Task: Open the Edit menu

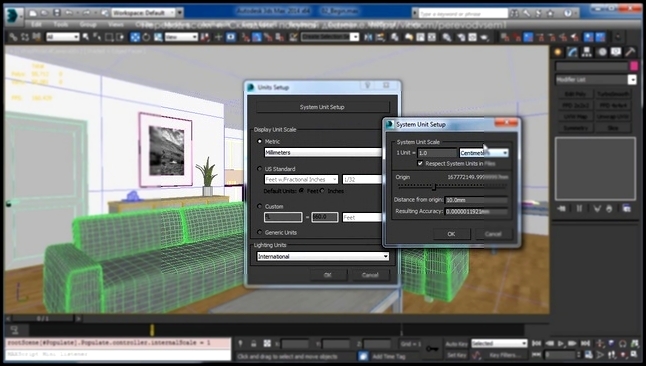Action: tap(37, 25)
